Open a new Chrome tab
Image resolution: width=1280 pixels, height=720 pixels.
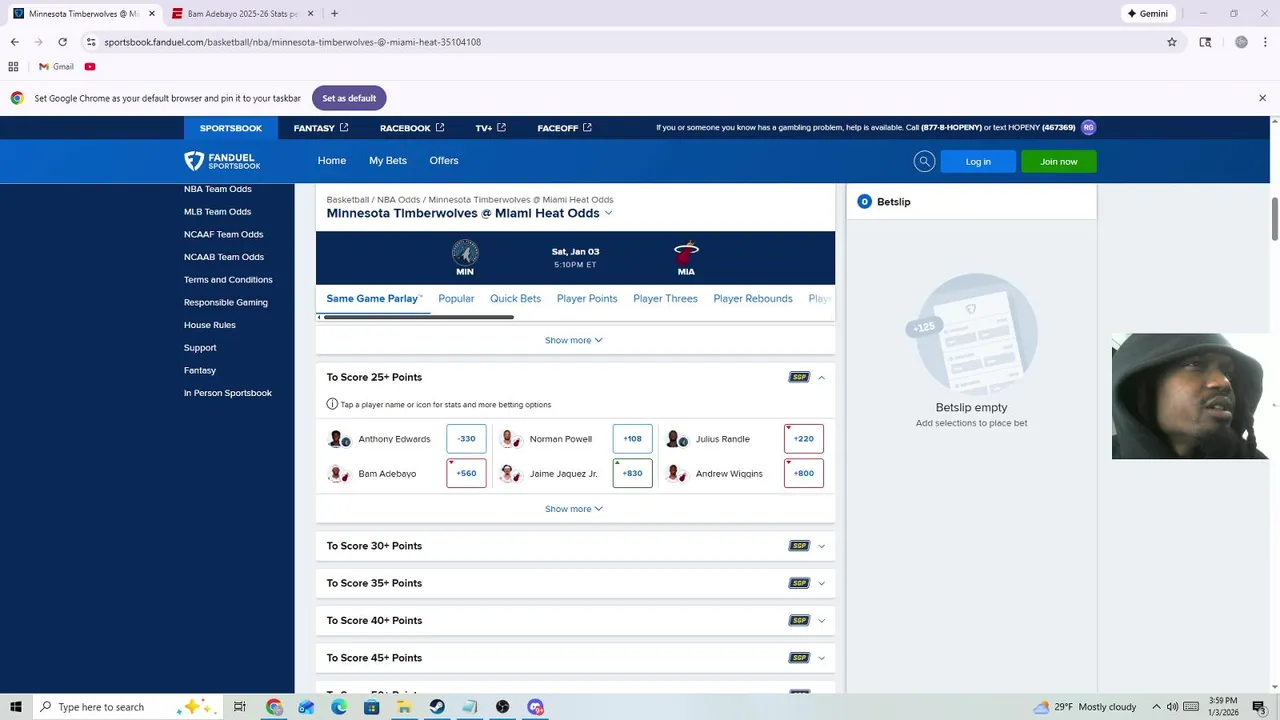pyautogui.click(x=334, y=14)
